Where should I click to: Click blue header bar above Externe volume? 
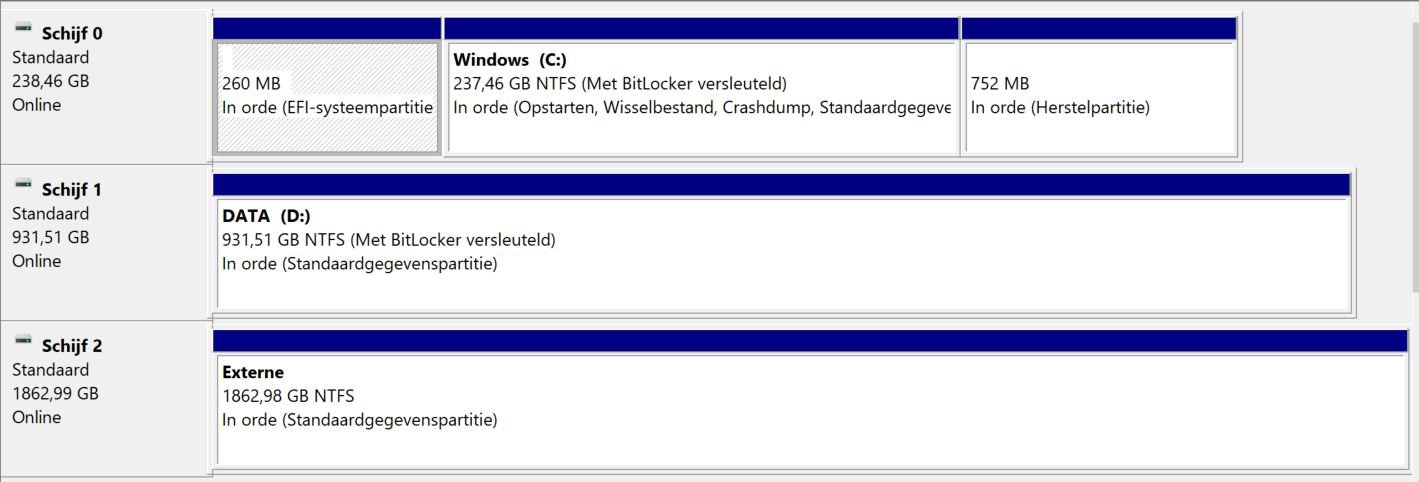810,341
